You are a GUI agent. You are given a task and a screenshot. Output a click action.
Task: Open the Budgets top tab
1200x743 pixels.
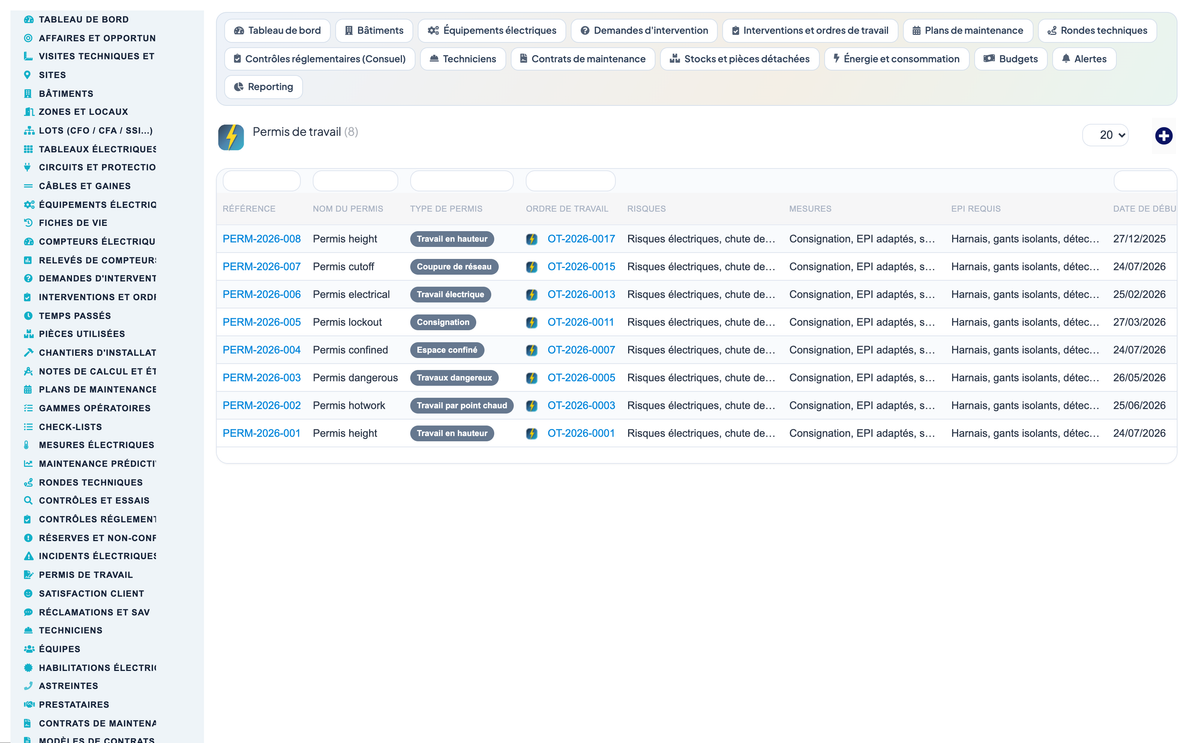click(1011, 59)
